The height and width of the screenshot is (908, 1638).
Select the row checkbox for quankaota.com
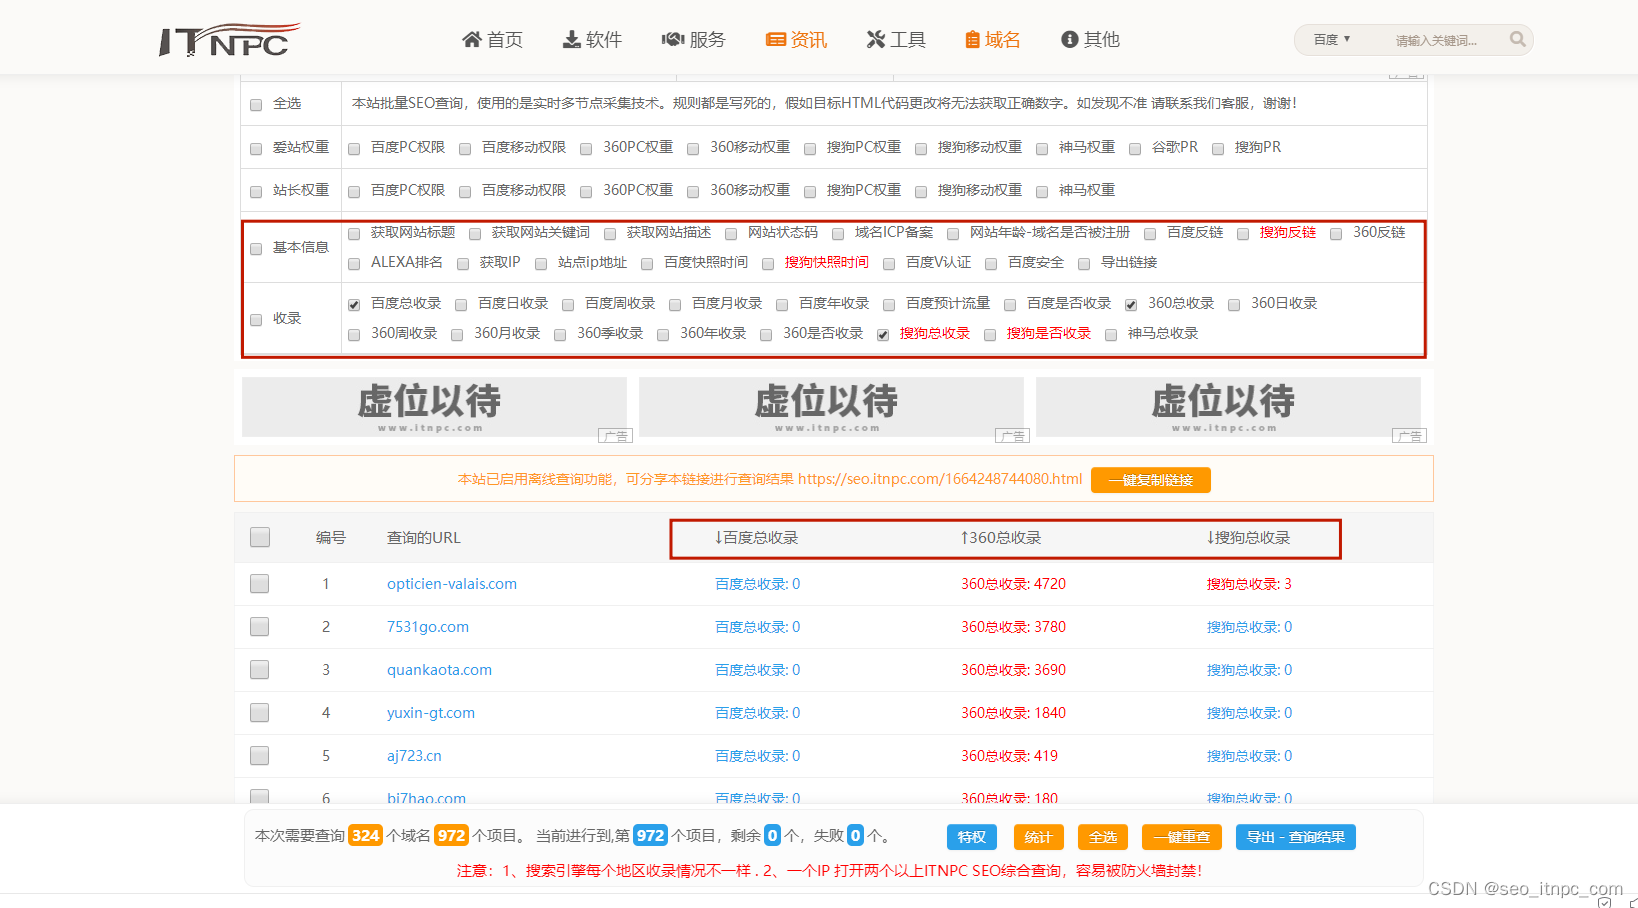(x=260, y=669)
